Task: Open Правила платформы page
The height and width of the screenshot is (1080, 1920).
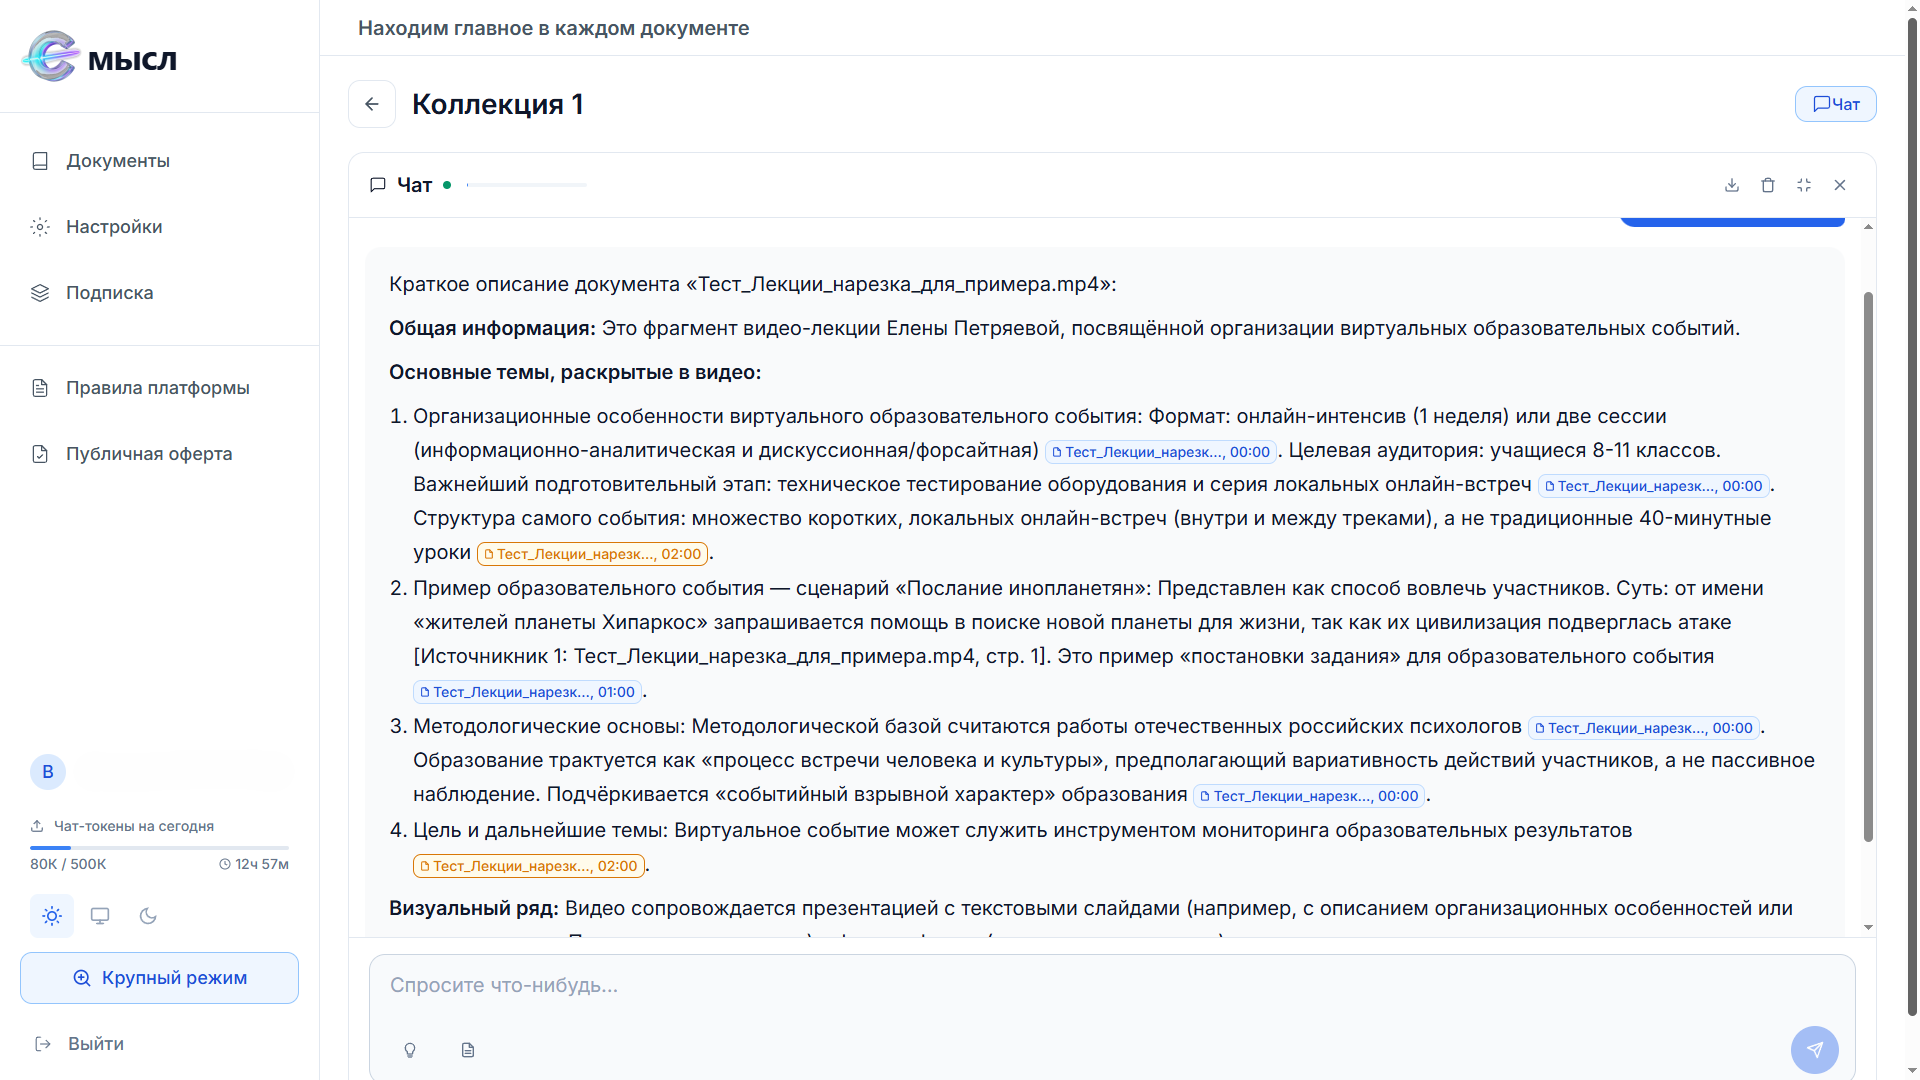Action: (x=160, y=388)
